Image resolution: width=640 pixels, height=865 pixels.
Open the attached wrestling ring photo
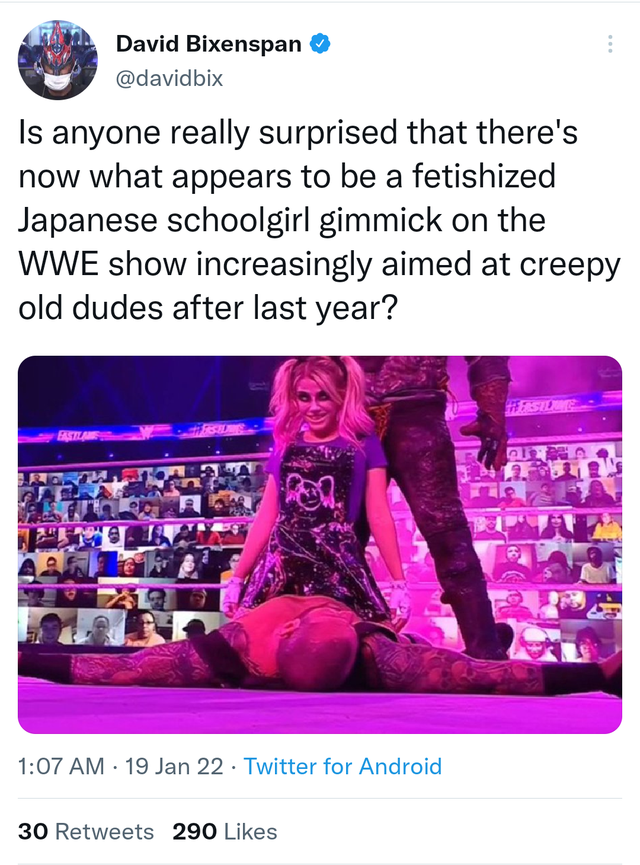click(320, 544)
